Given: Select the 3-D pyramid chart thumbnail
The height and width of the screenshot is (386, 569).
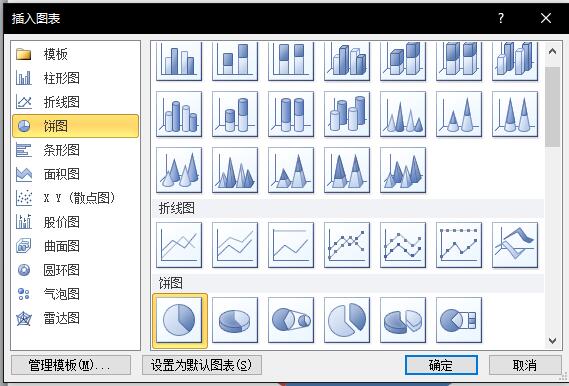Looking at the screenshot, I should pyautogui.click(x=403, y=170).
